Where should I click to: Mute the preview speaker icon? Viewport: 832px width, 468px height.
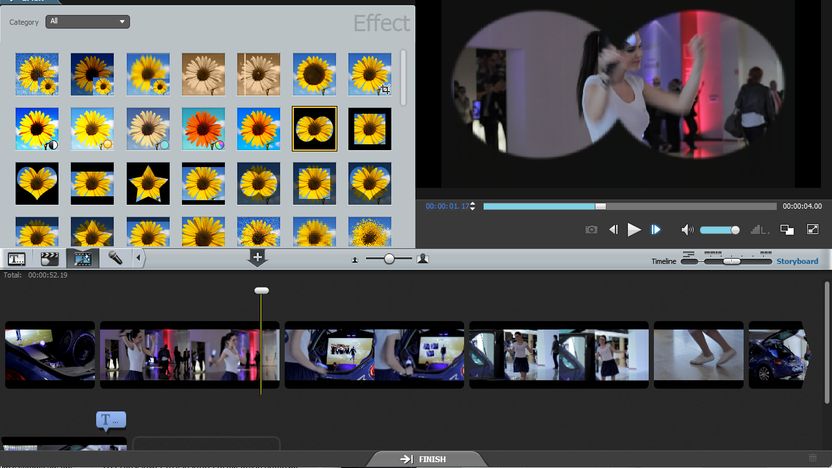(x=687, y=230)
